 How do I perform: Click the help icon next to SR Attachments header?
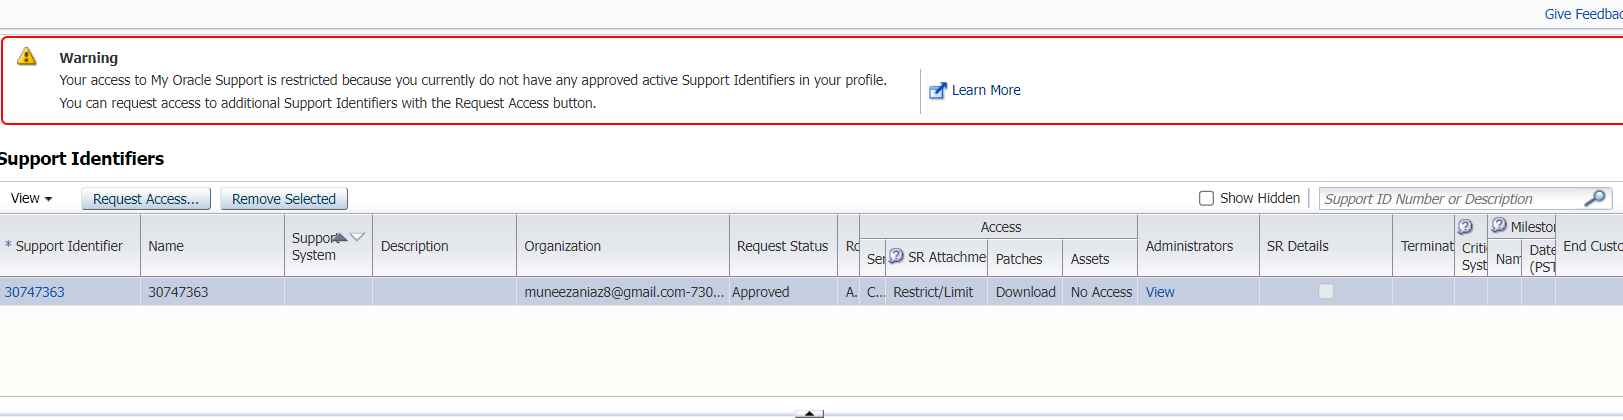coord(896,256)
